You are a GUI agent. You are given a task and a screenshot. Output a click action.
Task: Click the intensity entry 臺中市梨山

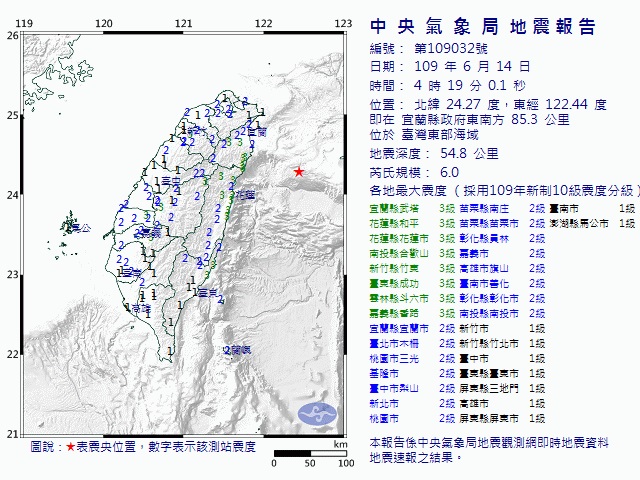point(394,389)
